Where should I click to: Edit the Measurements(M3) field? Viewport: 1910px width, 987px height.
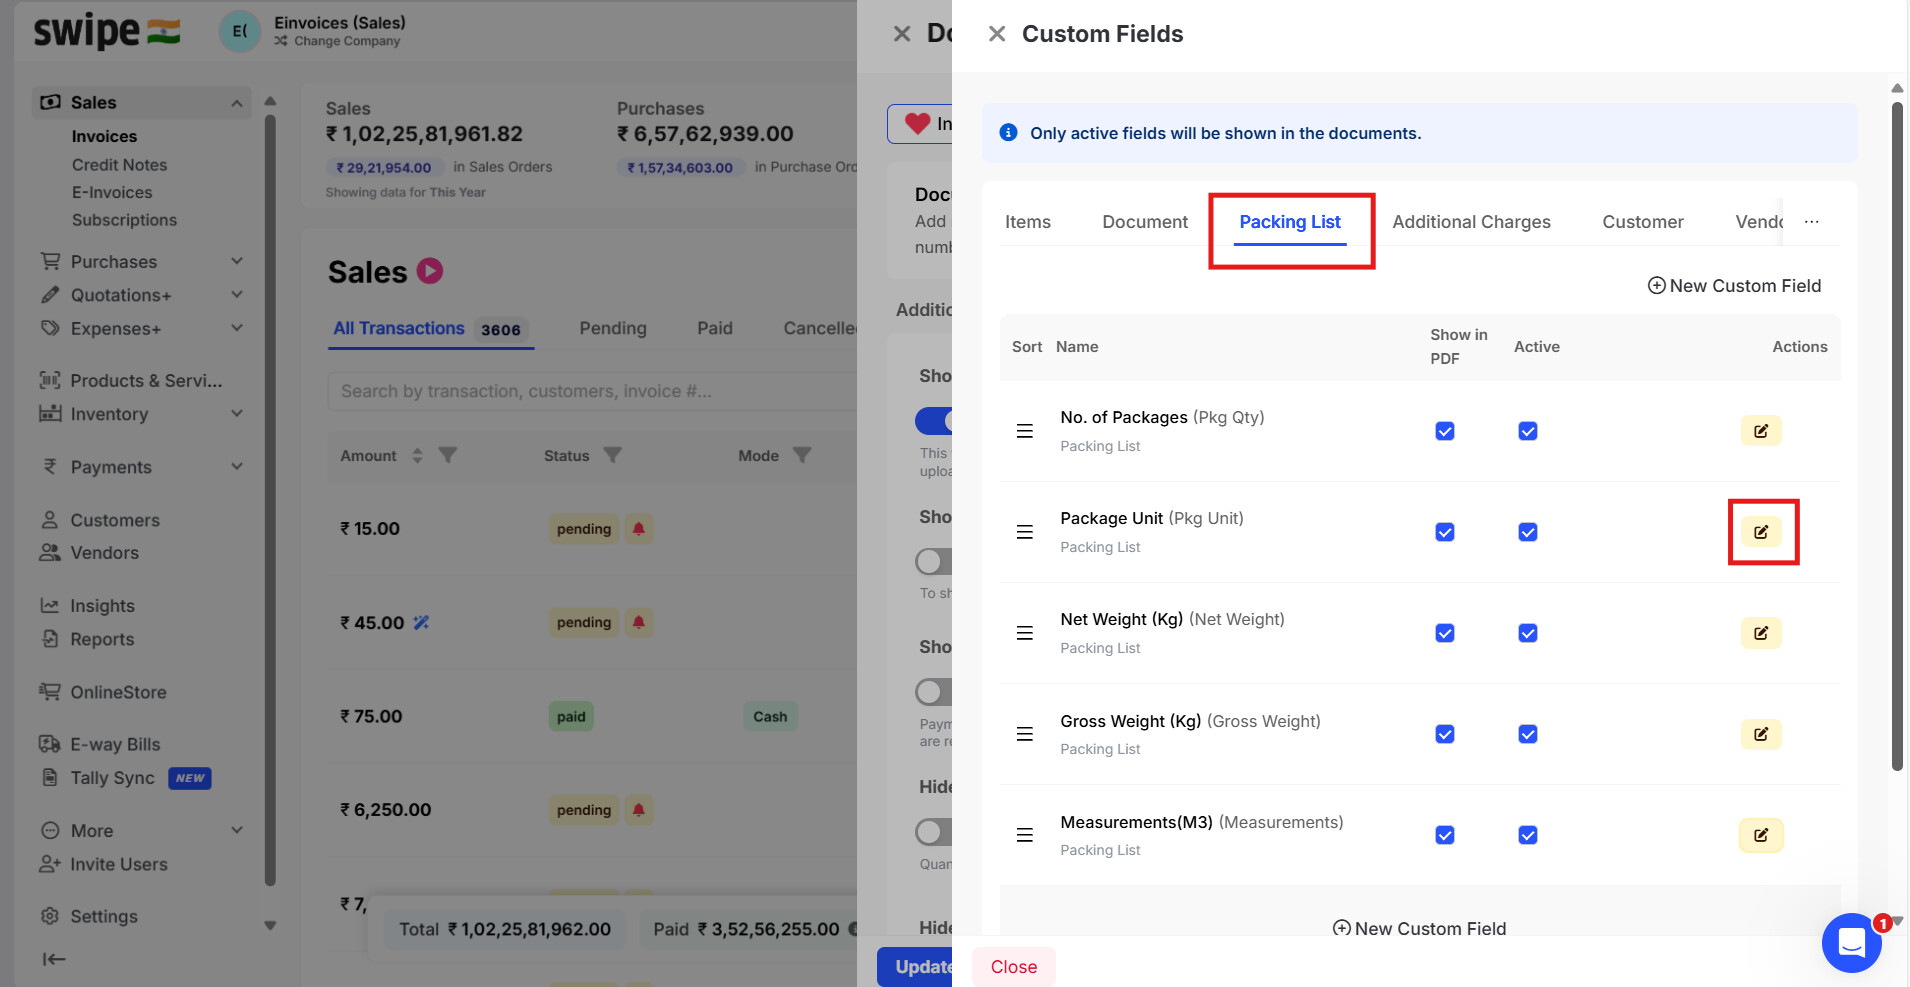tap(1760, 835)
